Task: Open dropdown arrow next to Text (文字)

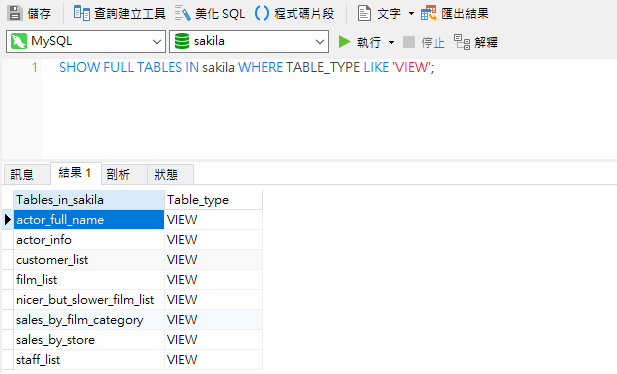Action: tap(411, 13)
